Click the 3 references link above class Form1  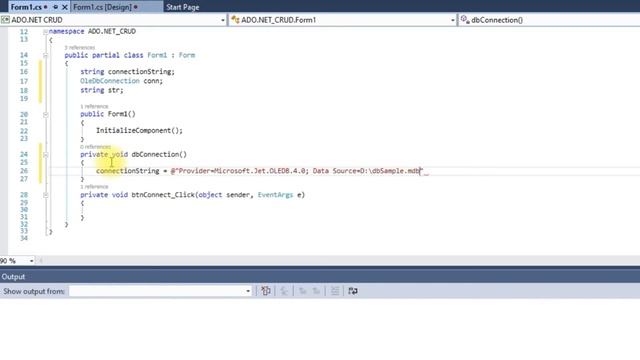pyautogui.click(x=80, y=48)
